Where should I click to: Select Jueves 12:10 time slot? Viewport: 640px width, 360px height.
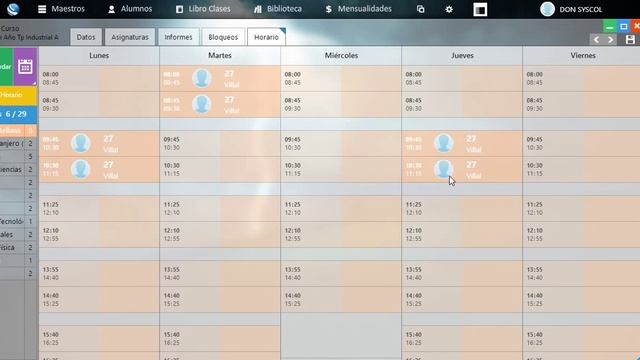coord(462,235)
